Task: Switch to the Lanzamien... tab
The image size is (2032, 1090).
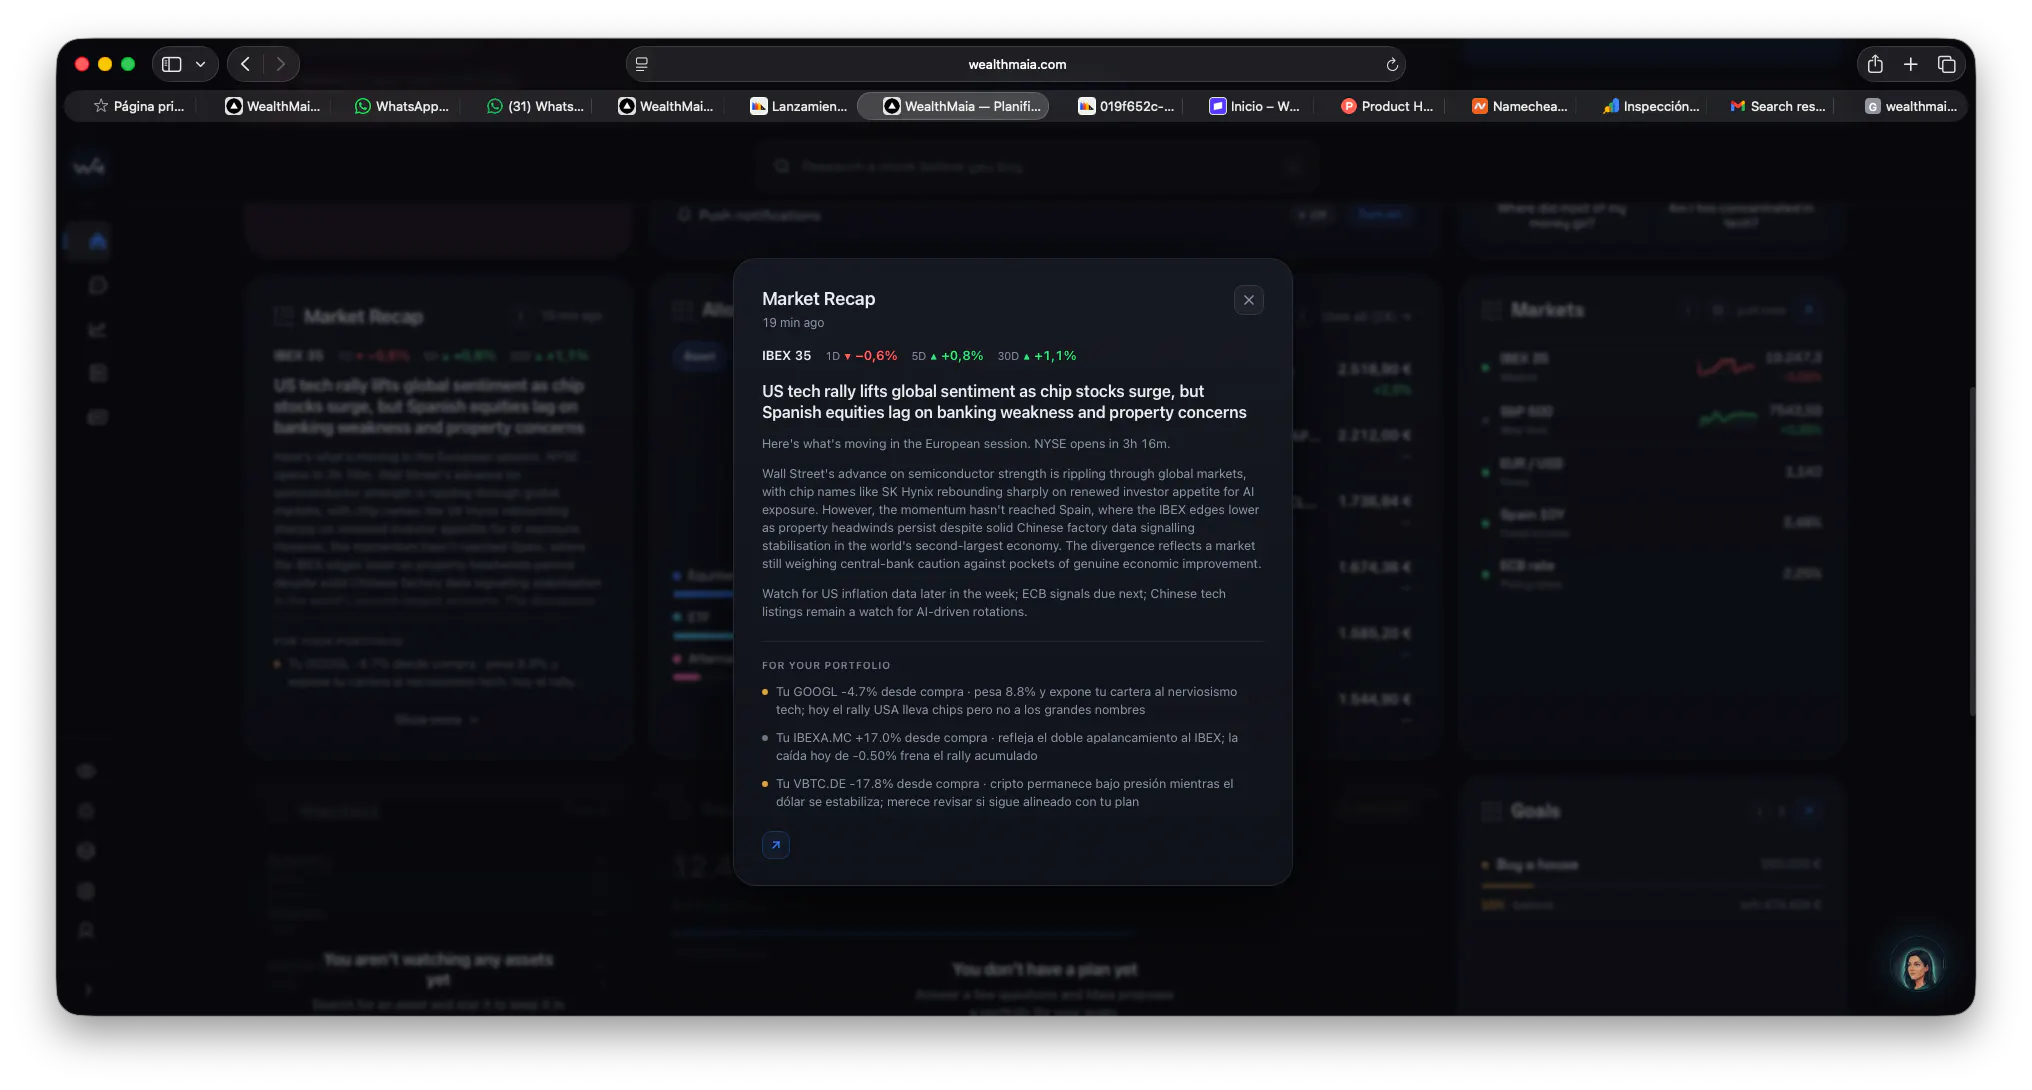Action: point(798,106)
